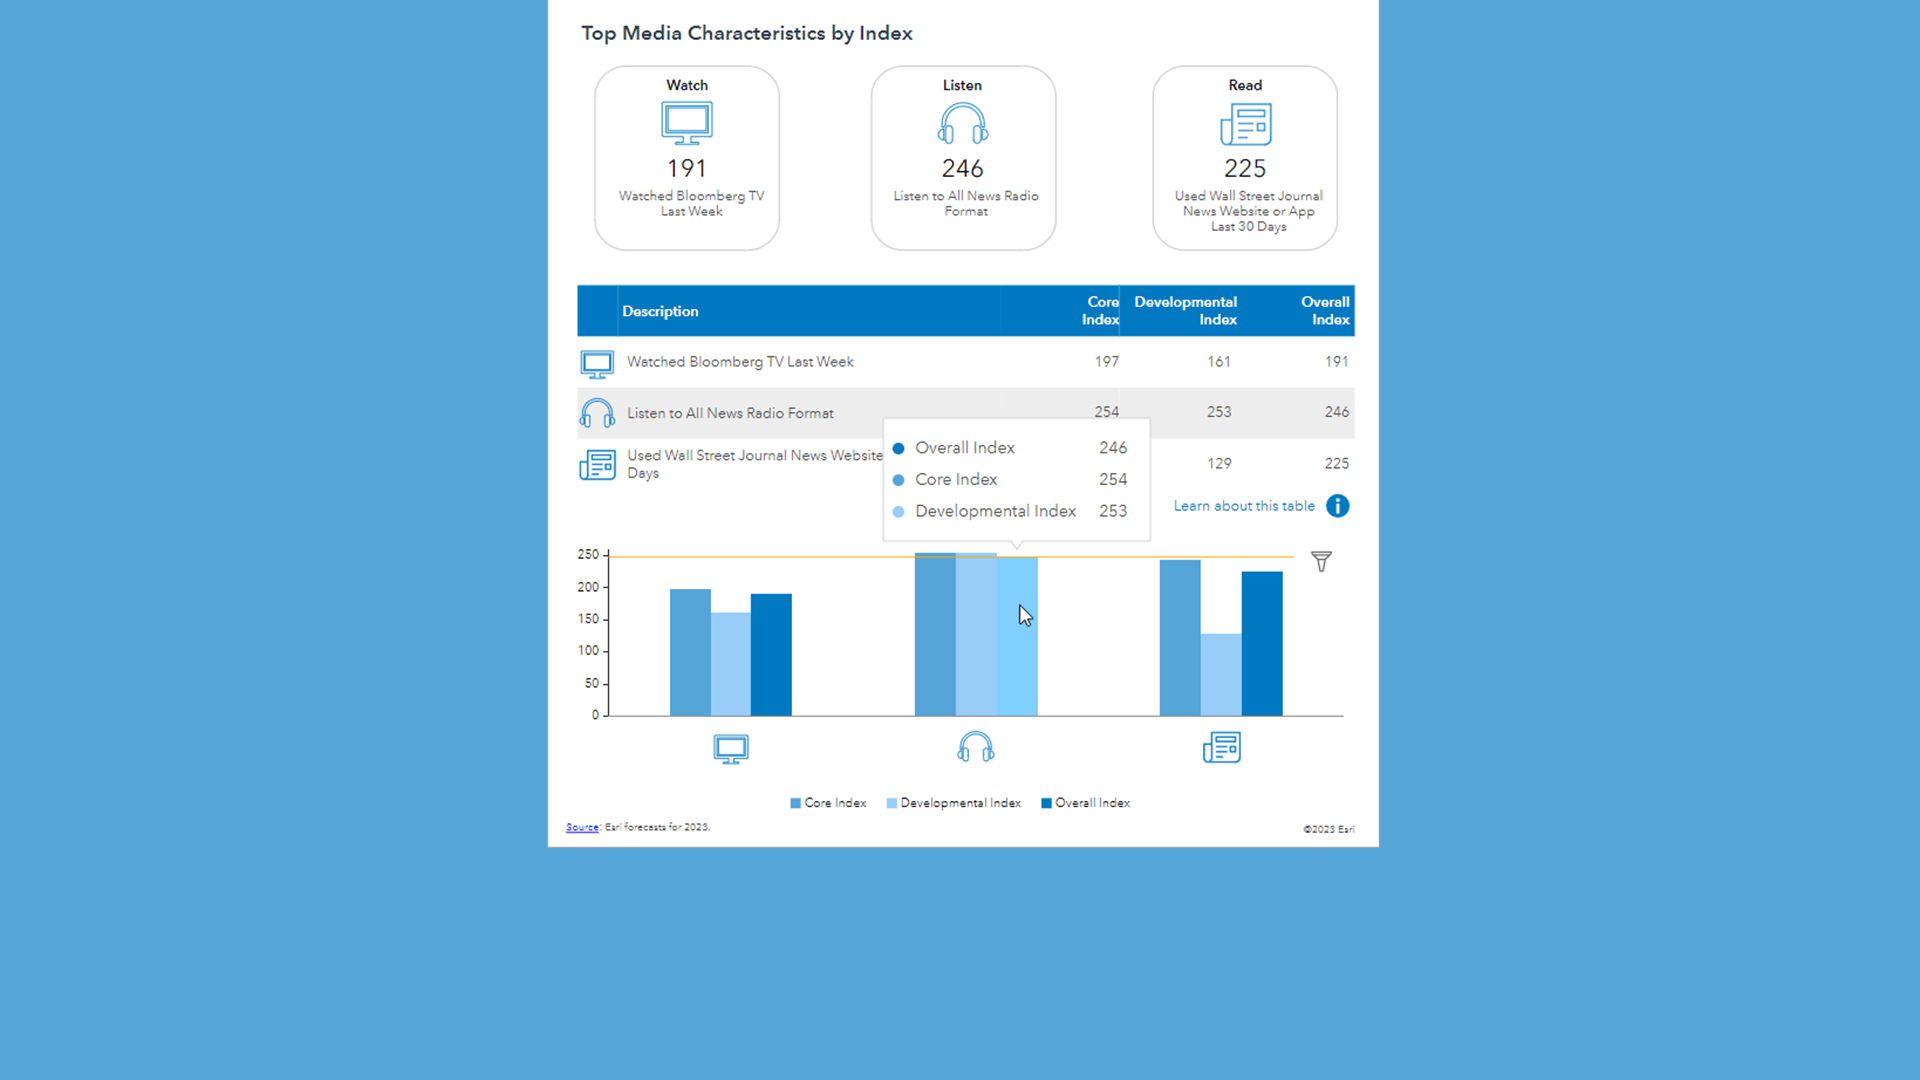
Task: Toggle the Core Index legend item
Action: point(828,803)
